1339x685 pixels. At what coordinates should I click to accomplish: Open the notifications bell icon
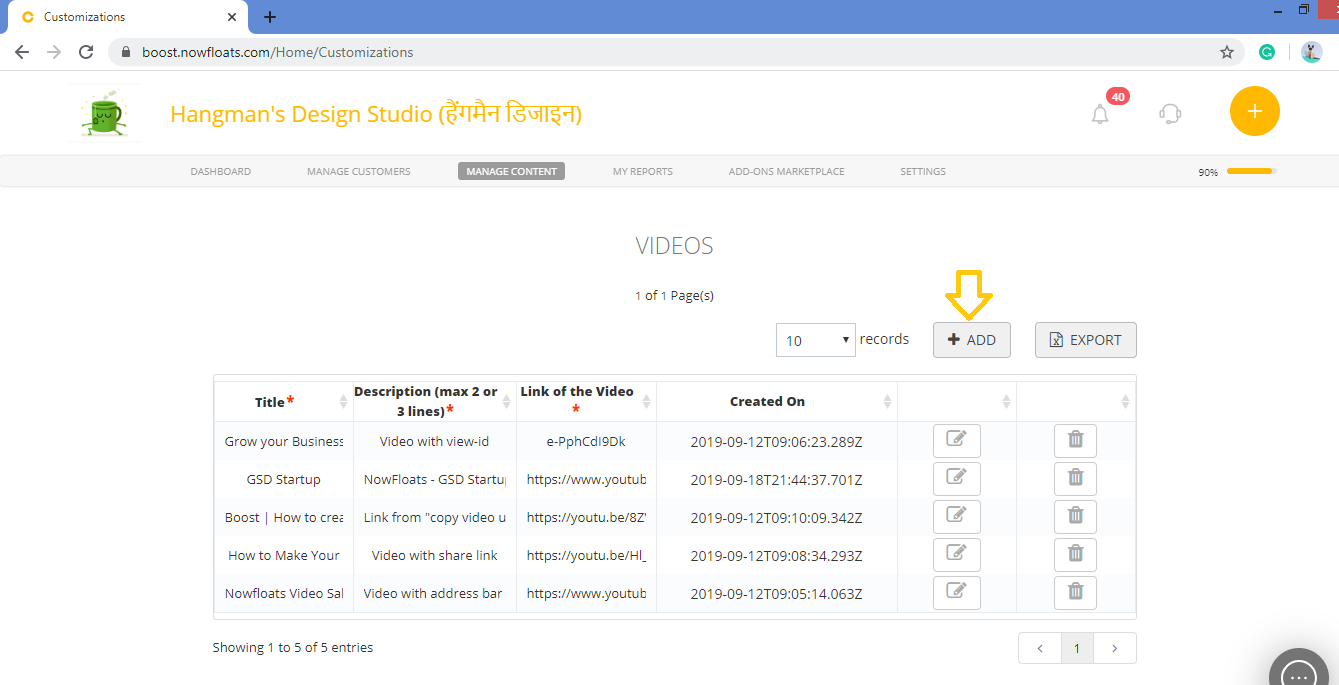(x=1100, y=114)
